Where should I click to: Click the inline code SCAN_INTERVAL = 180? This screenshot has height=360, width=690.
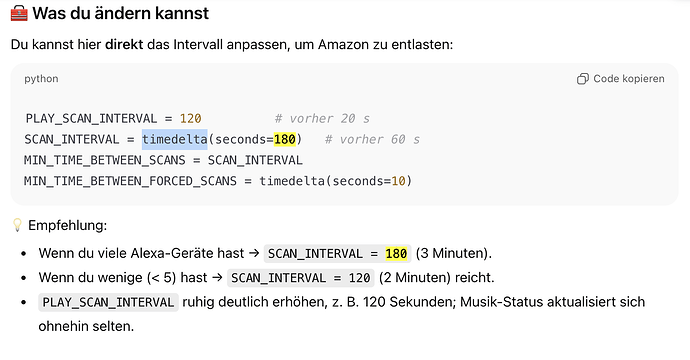338,253
